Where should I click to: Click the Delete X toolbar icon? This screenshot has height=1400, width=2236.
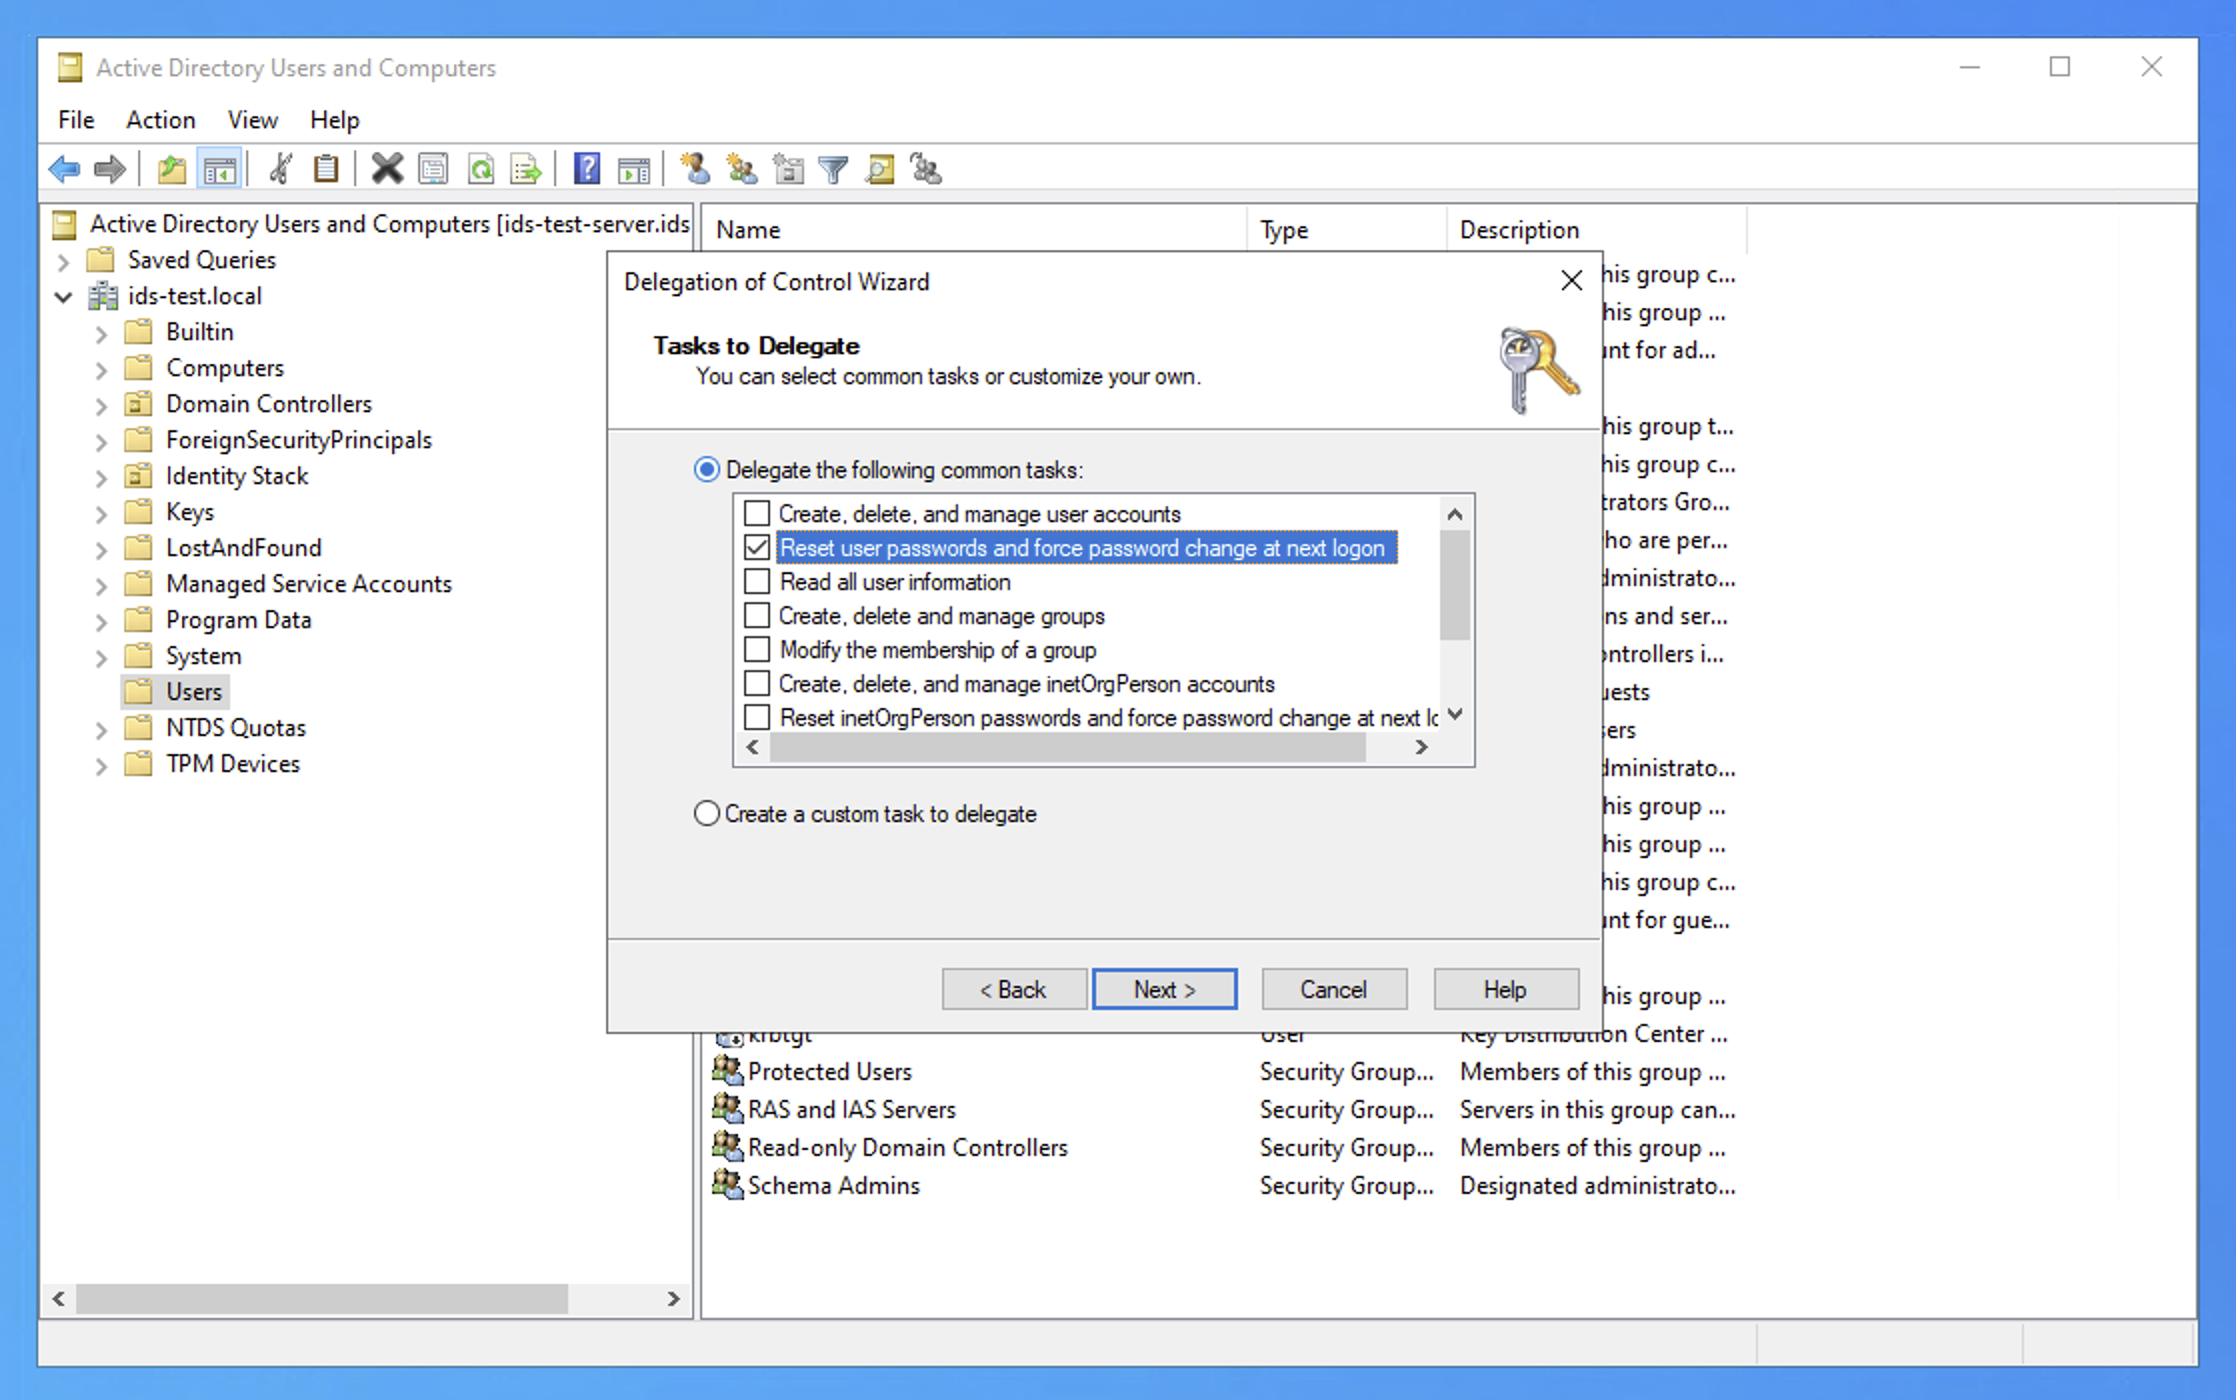click(387, 169)
